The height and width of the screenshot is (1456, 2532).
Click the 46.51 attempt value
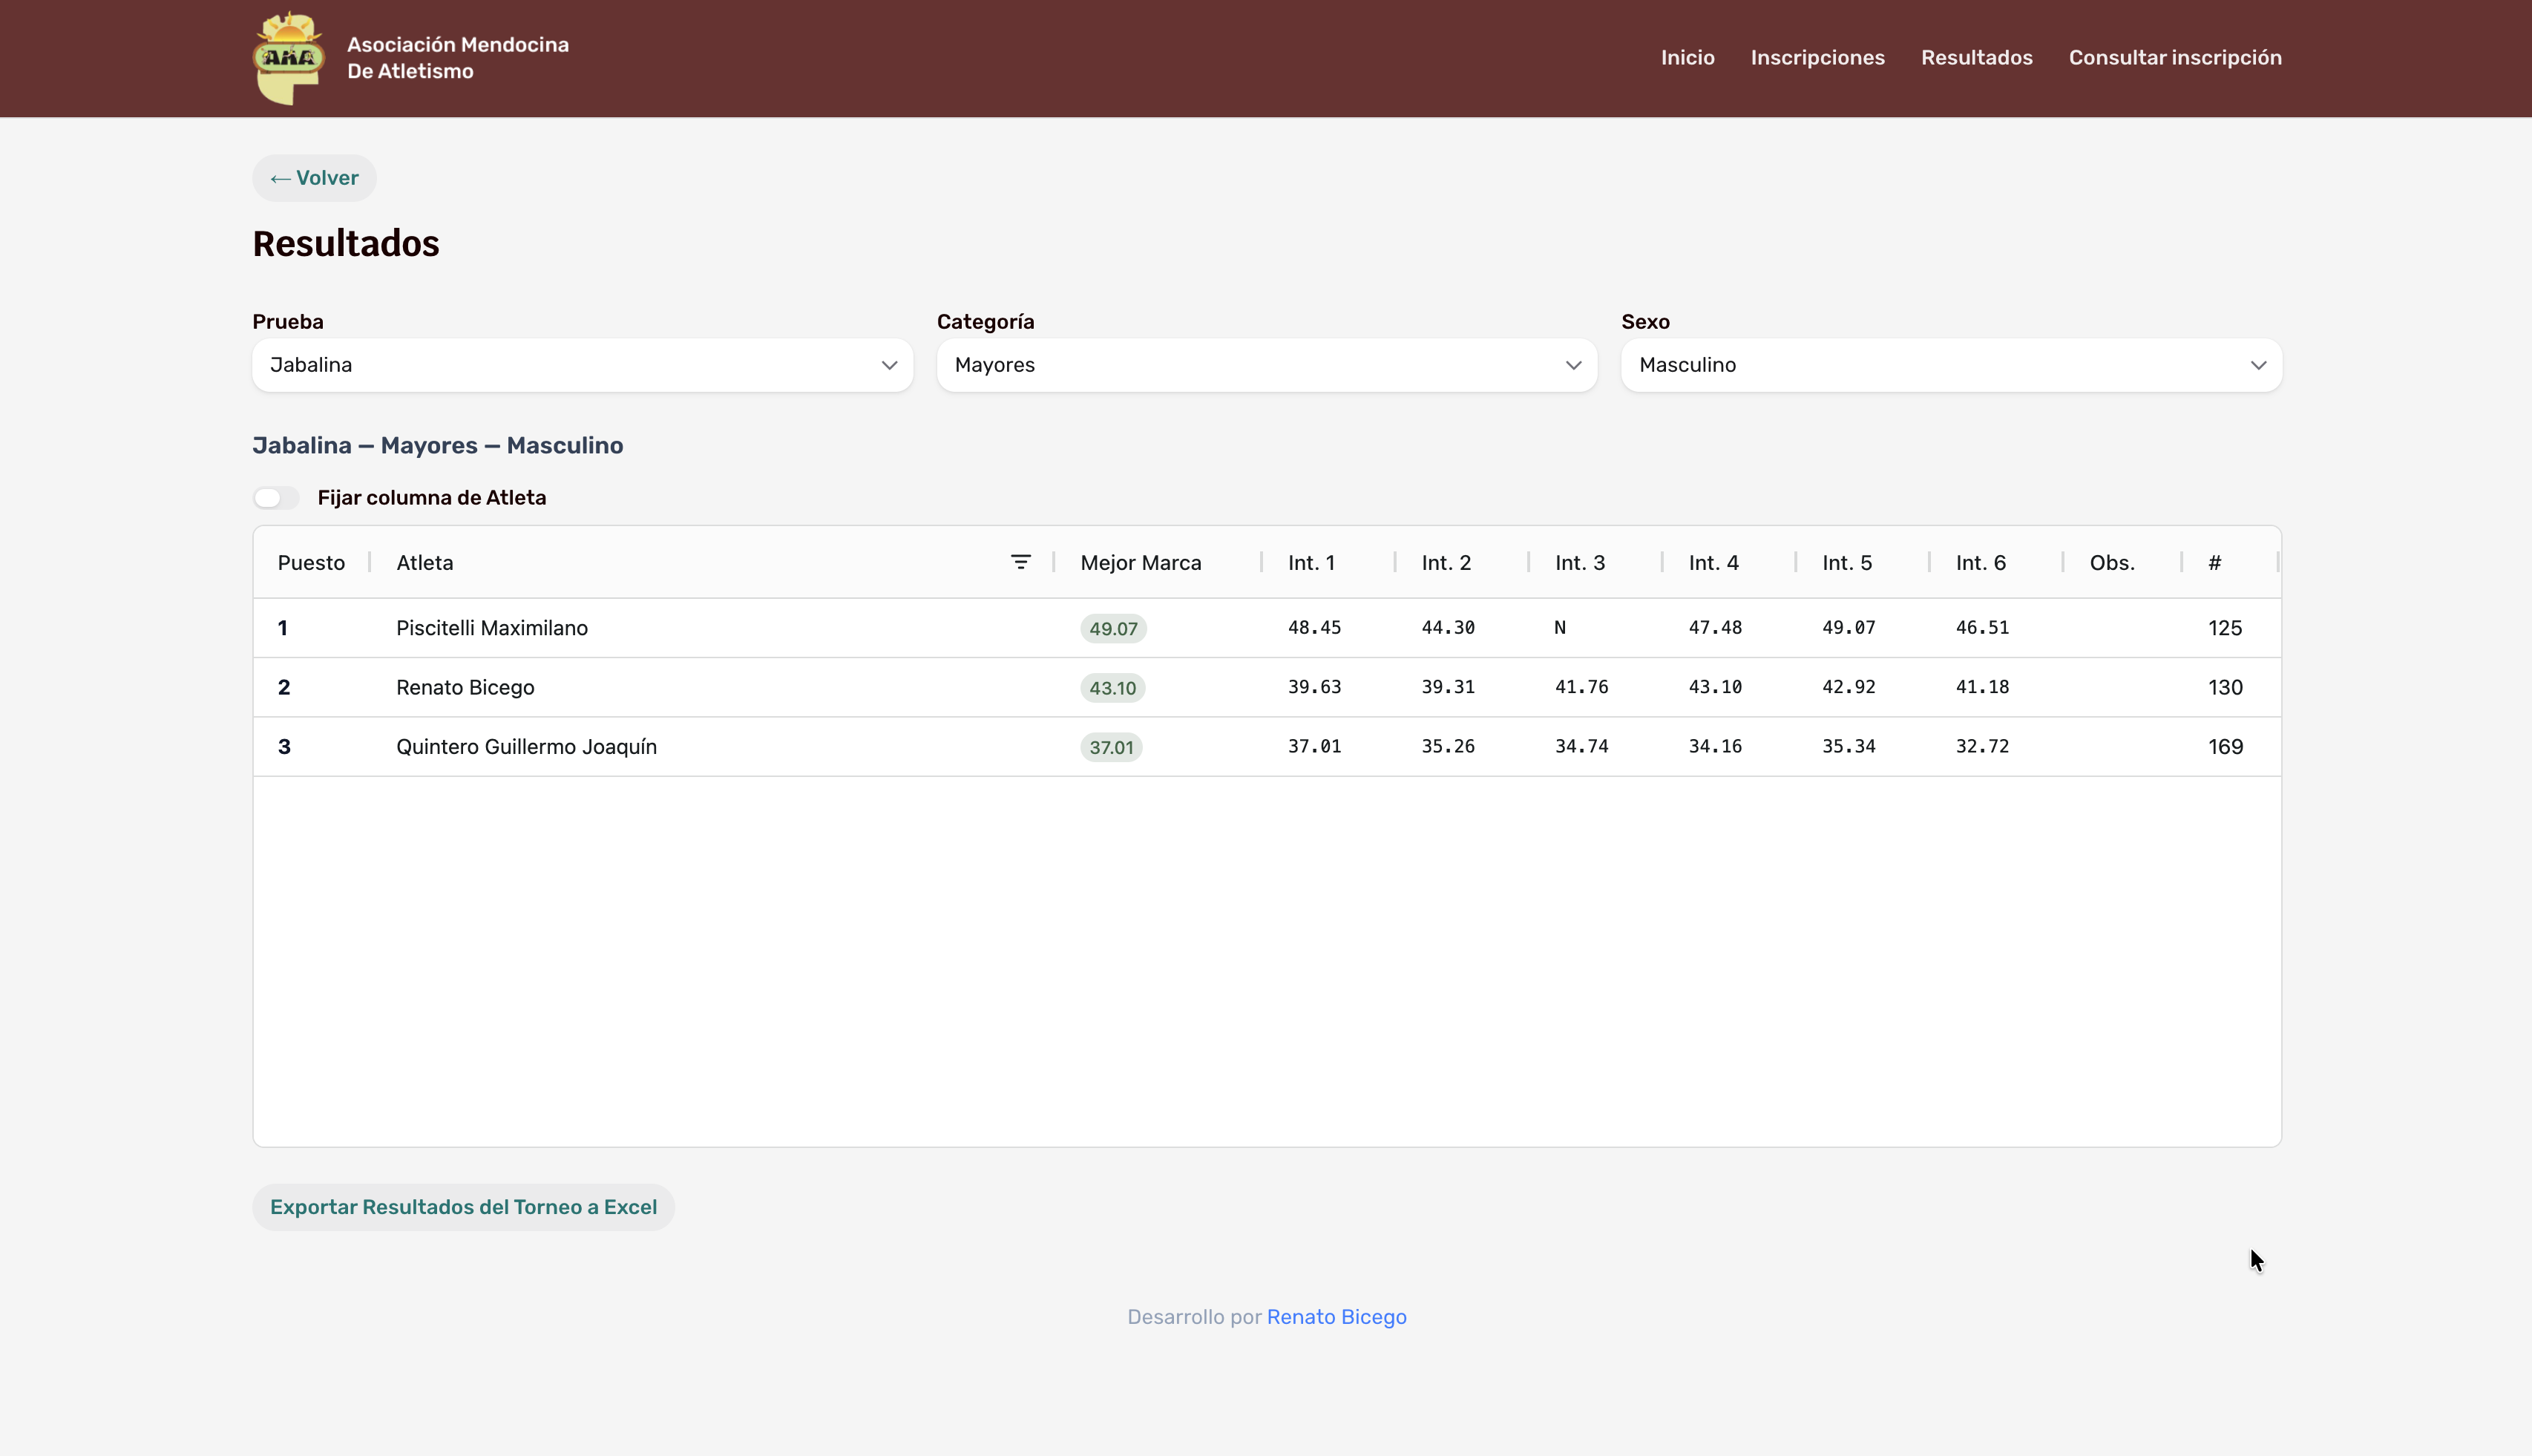tap(1982, 628)
